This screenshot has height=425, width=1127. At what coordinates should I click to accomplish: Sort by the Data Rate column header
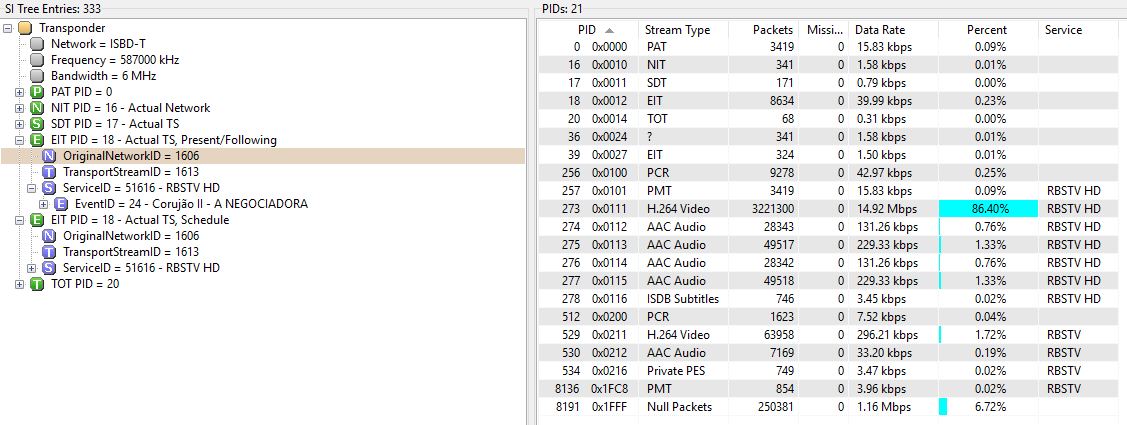[878, 30]
